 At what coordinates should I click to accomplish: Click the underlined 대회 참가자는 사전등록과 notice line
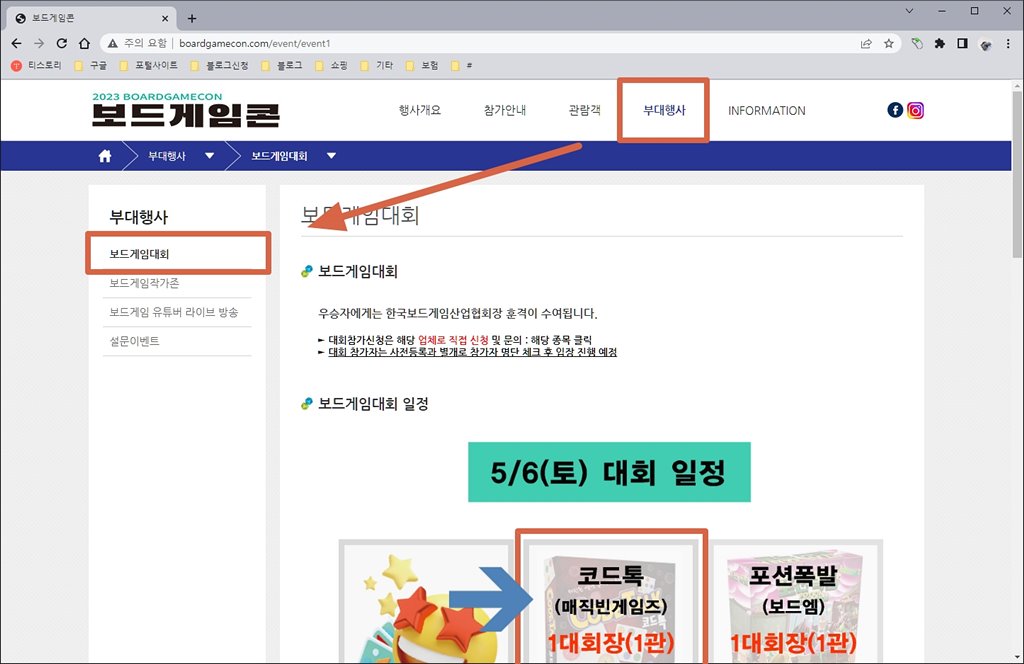tap(472, 352)
